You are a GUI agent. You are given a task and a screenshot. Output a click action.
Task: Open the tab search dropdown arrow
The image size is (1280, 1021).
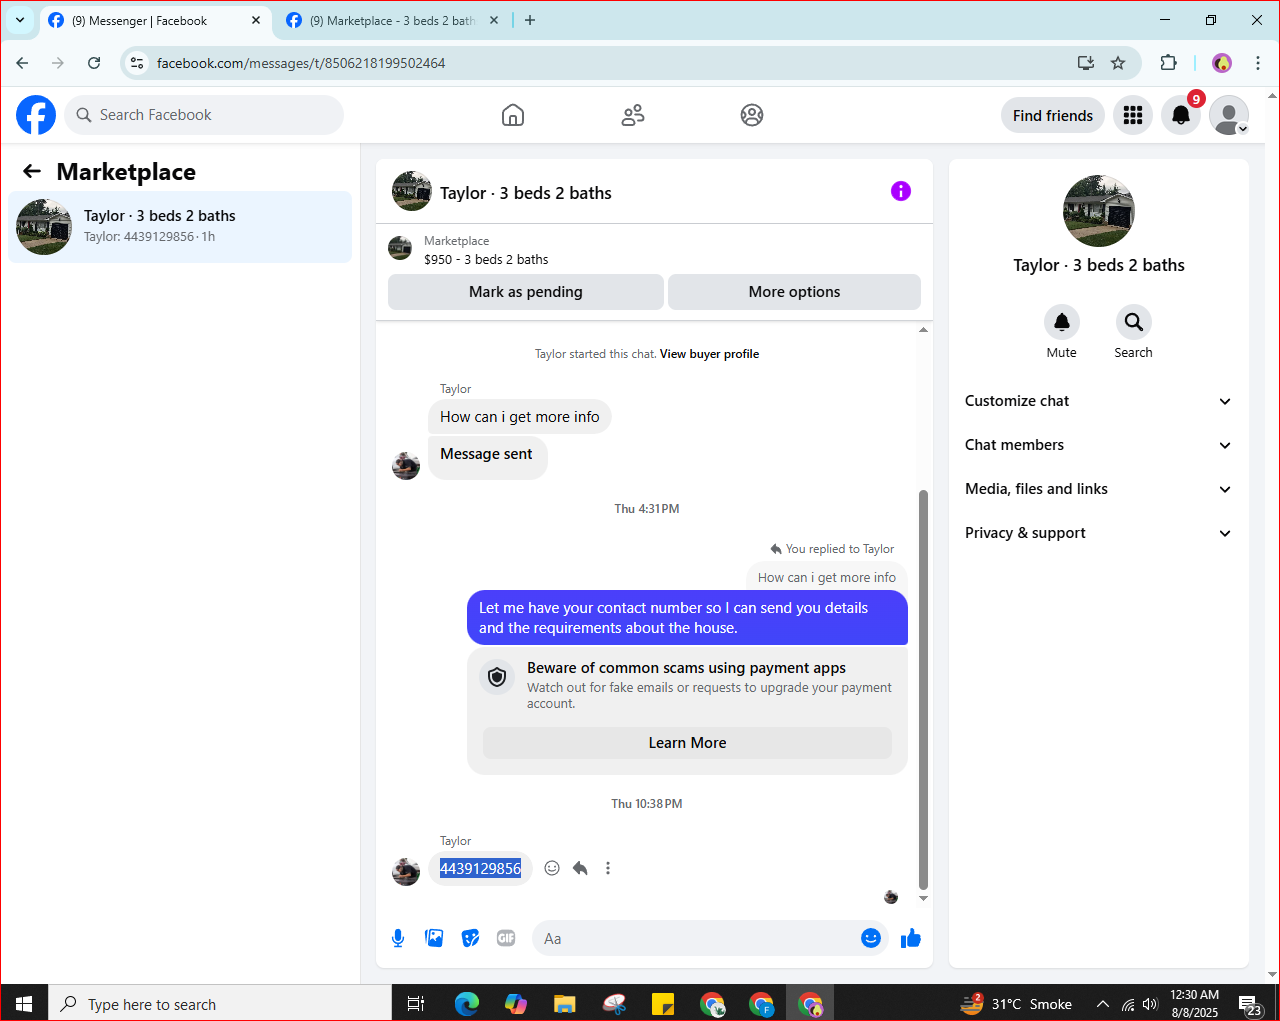pos(19,20)
